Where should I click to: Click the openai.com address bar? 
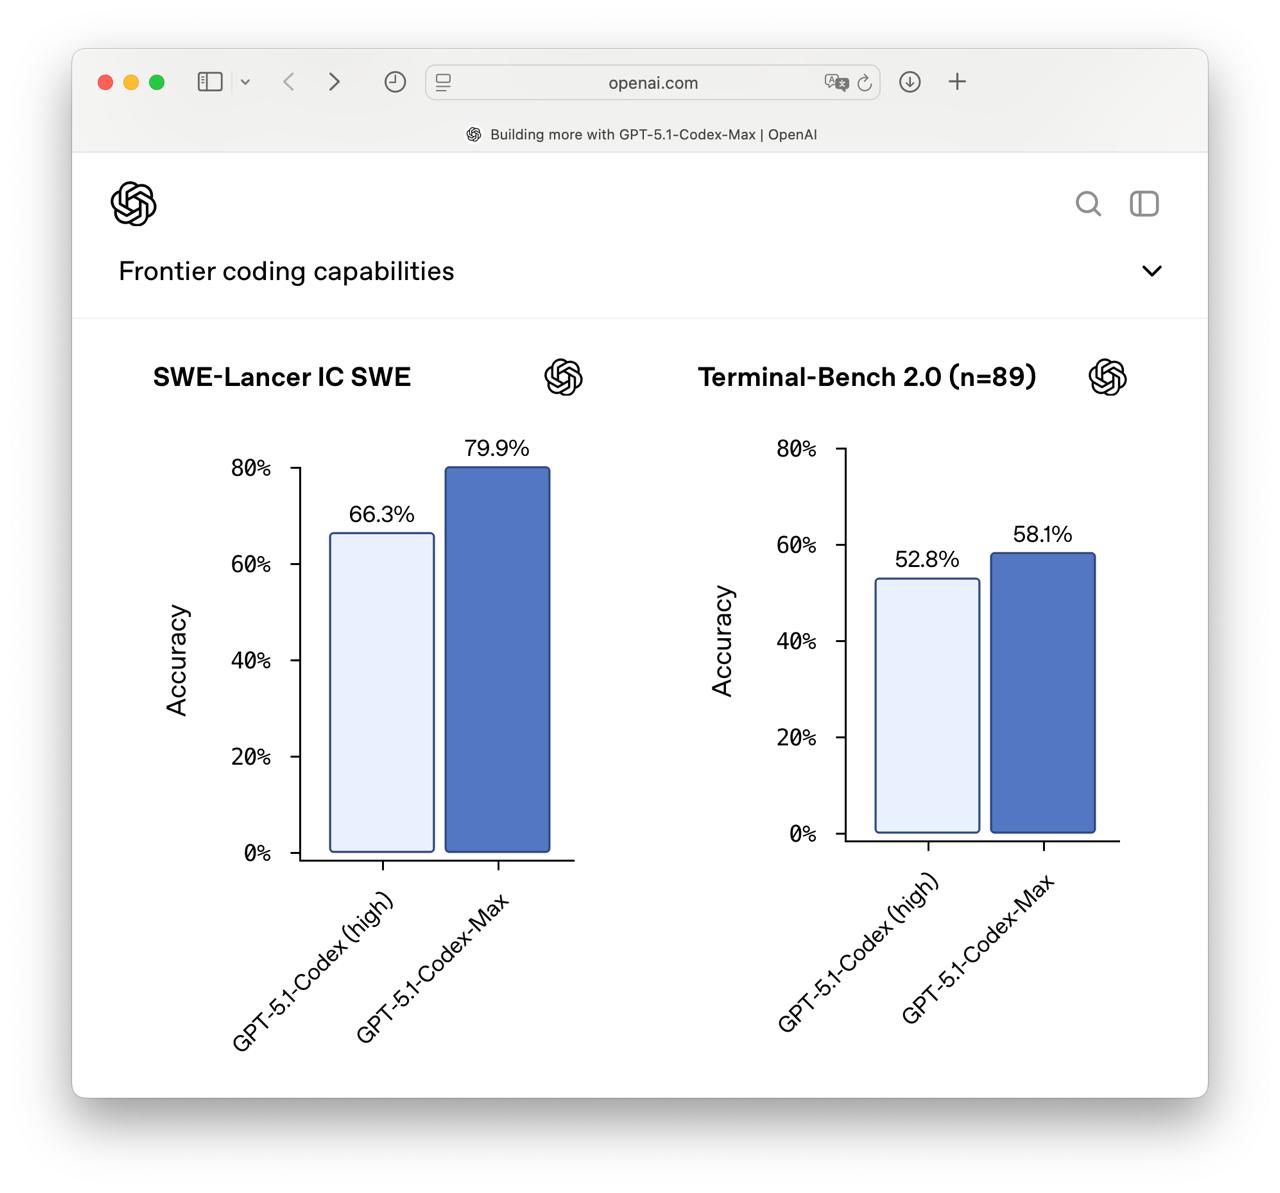click(x=653, y=83)
